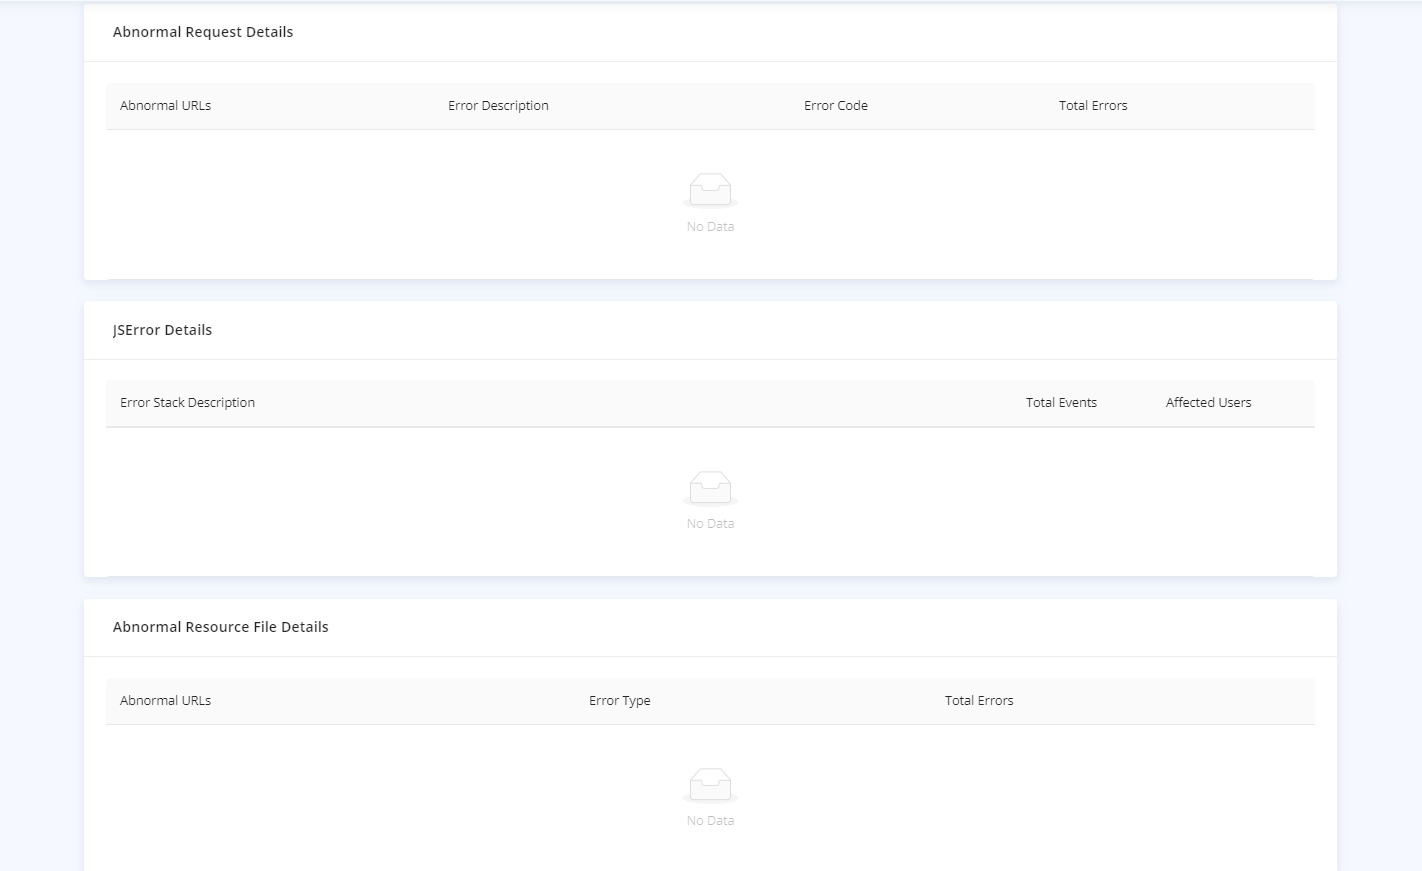1422x871 pixels.
Task: Click the Abnormal Resource File Details title
Action: coord(221,627)
